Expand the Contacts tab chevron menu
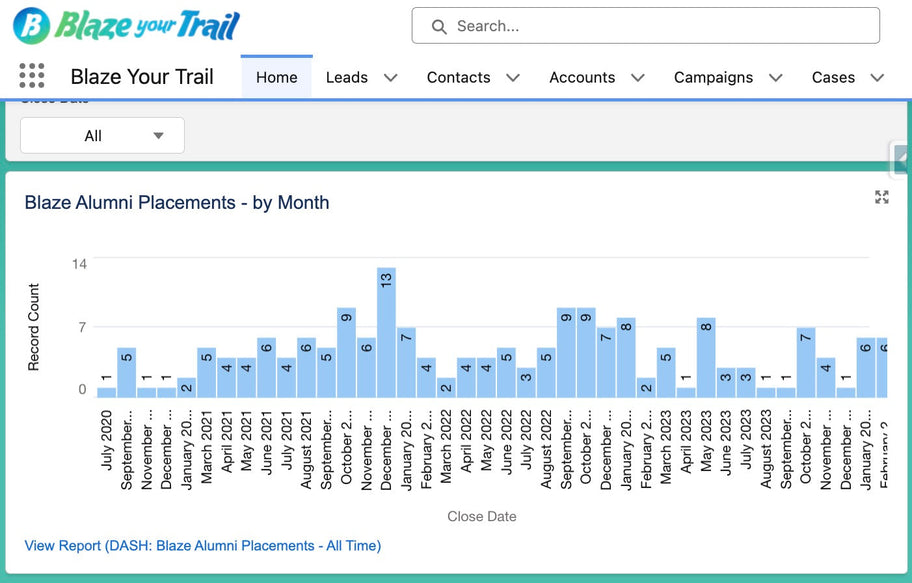The height and width of the screenshot is (583, 912). 513,78
